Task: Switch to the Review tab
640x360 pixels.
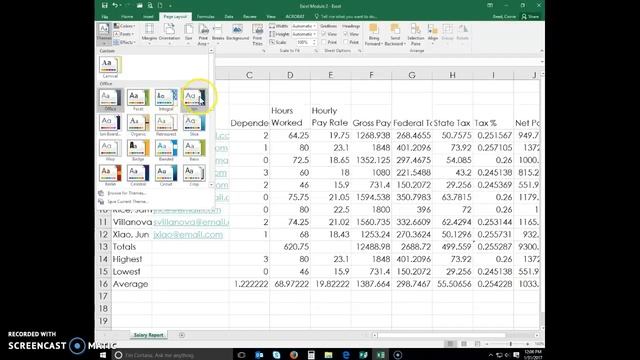Action: (250, 17)
